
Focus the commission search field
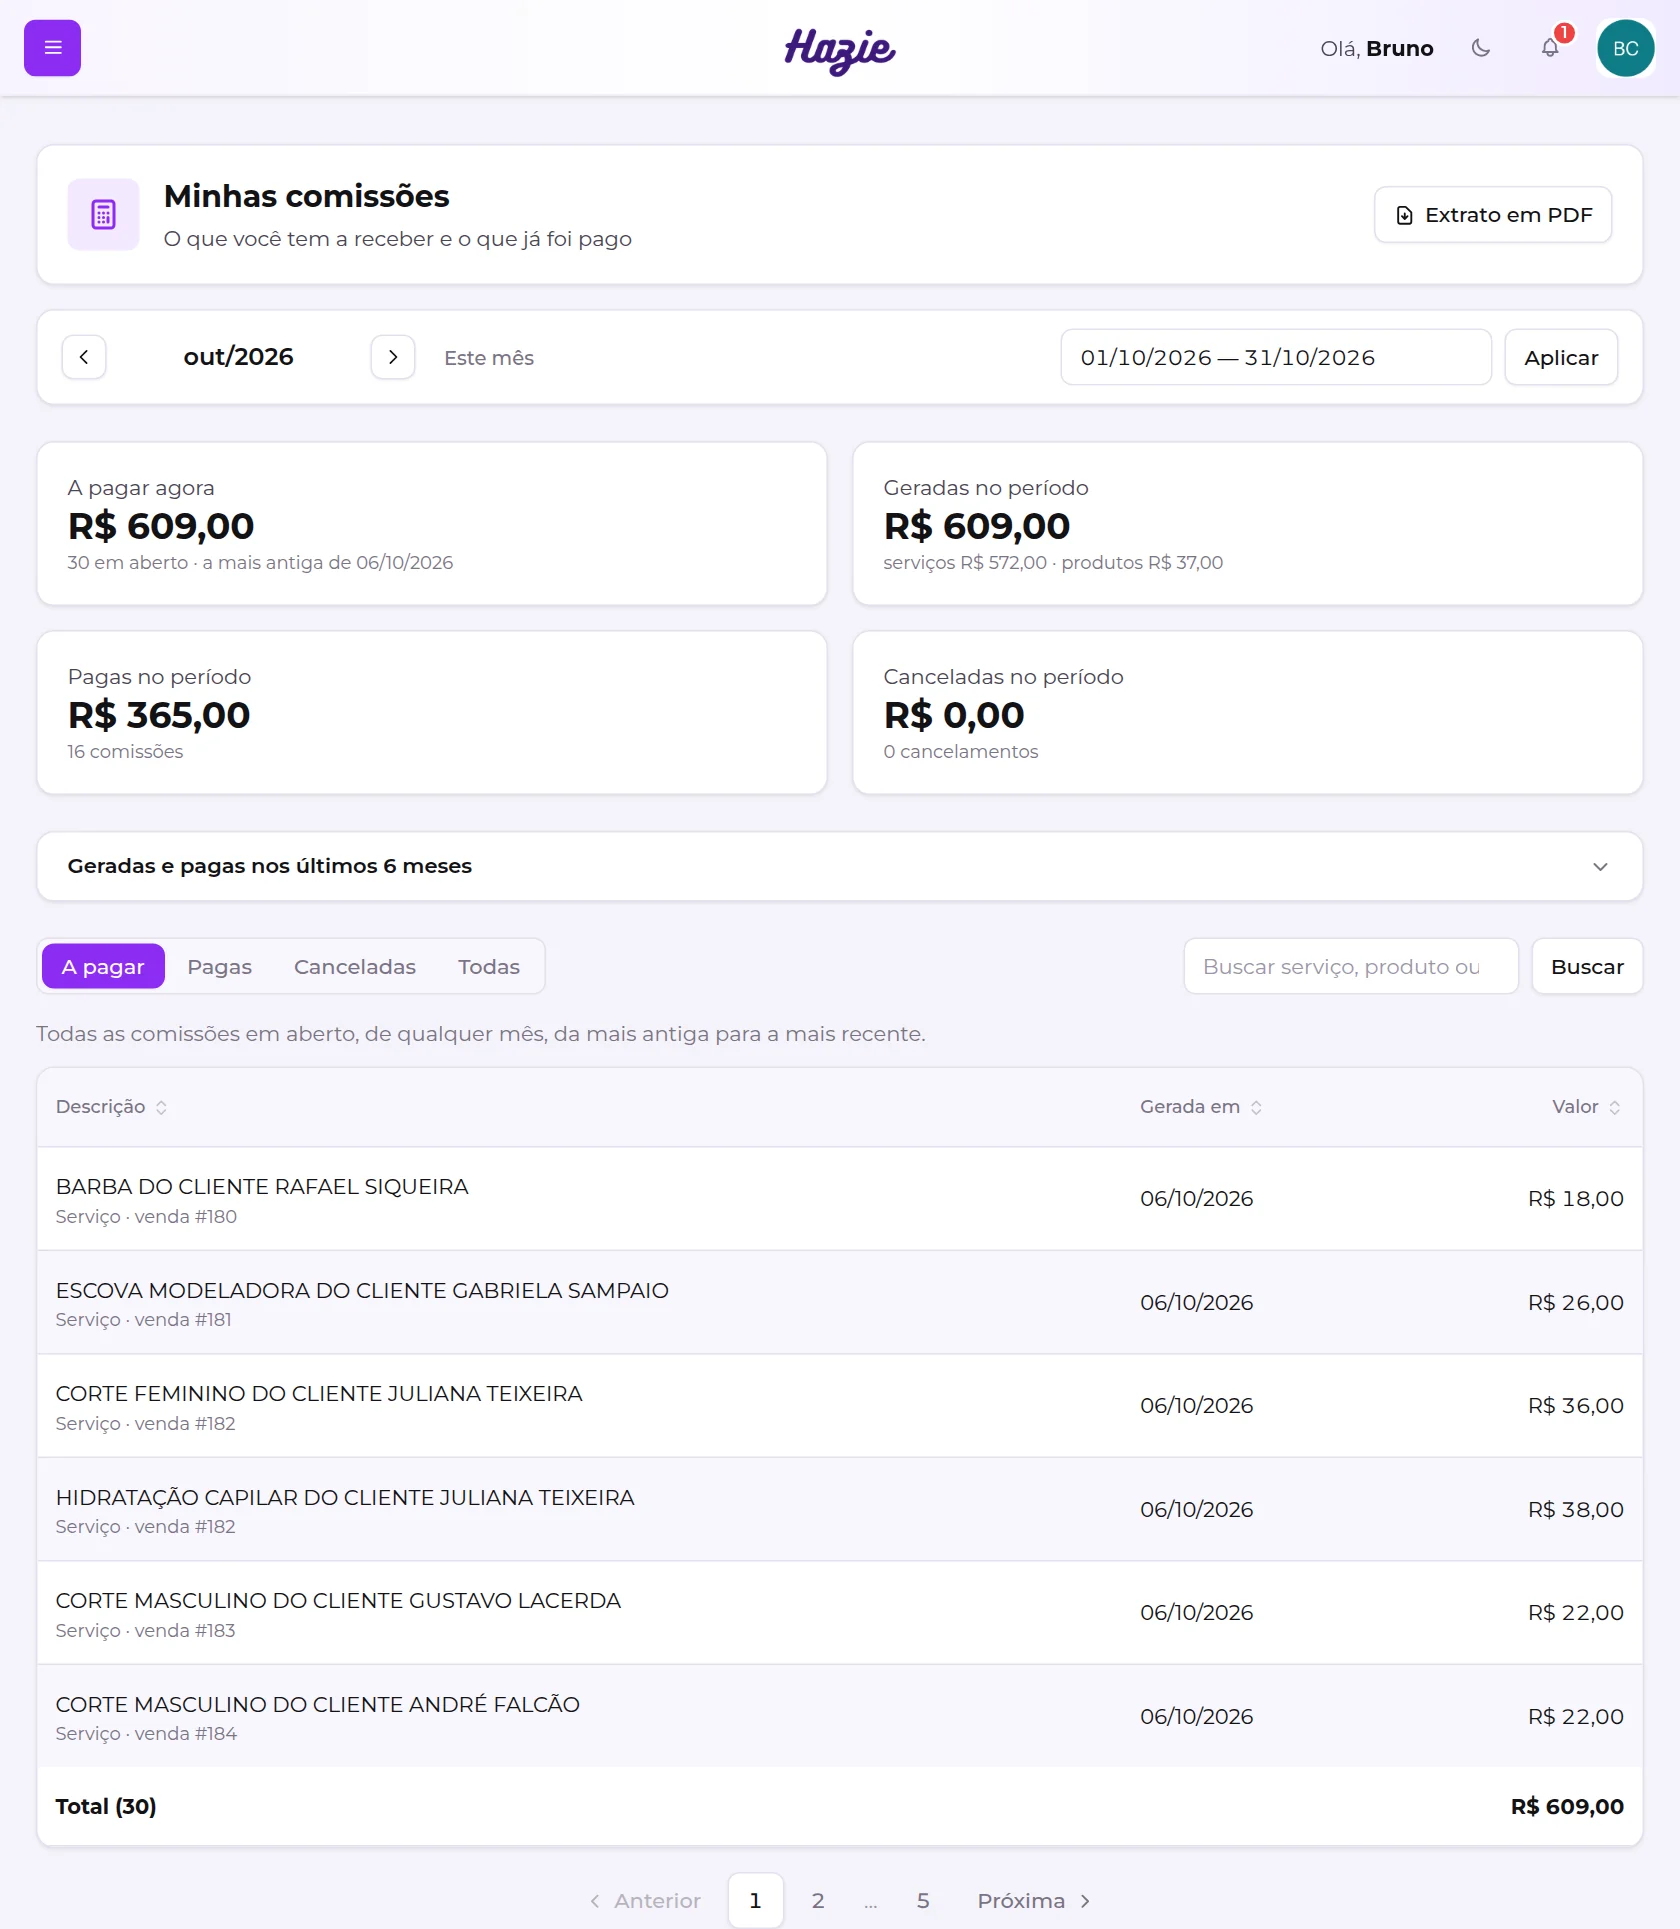(x=1351, y=966)
